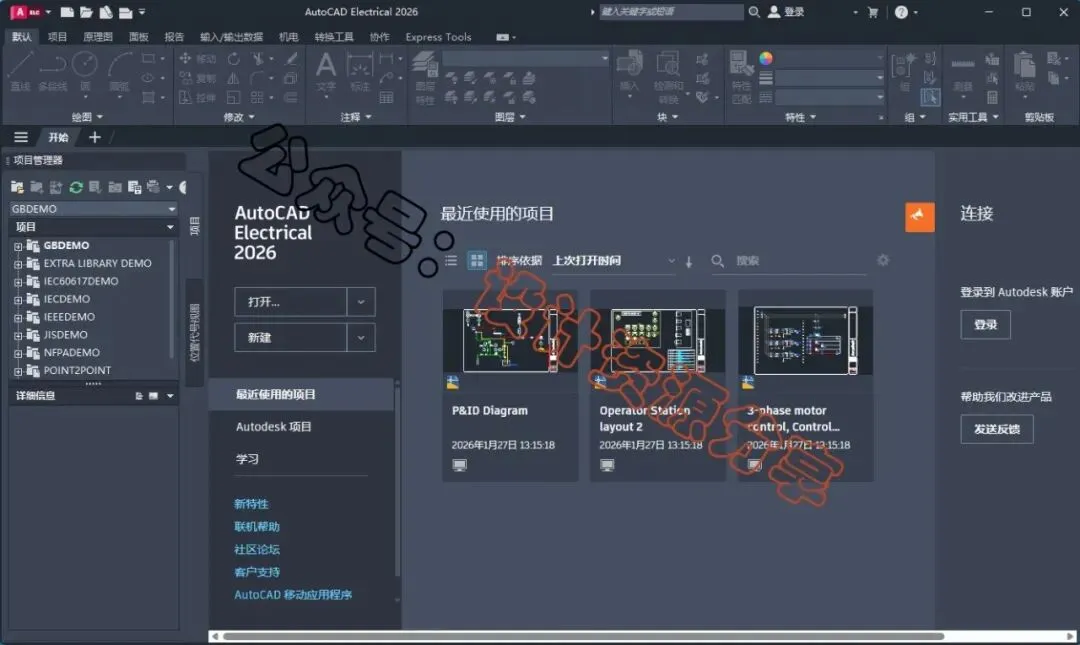Click the Mirror tool icon
Viewport: 1080px width, 645px height.
coord(233,79)
